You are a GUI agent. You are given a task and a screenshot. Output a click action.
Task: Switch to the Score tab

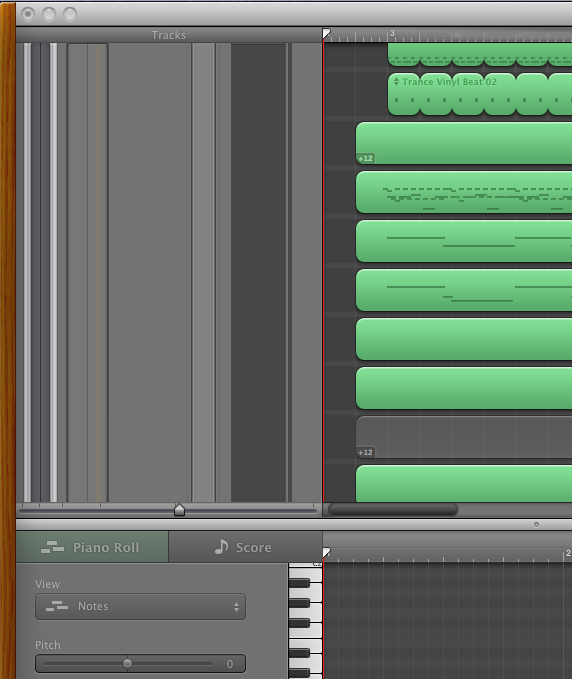pyautogui.click(x=246, y=547)
